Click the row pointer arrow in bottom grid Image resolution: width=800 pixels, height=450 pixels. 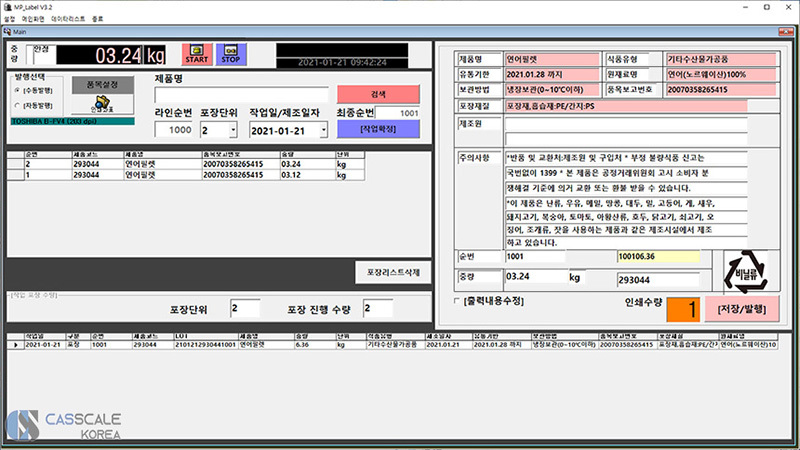click(13, 344)
